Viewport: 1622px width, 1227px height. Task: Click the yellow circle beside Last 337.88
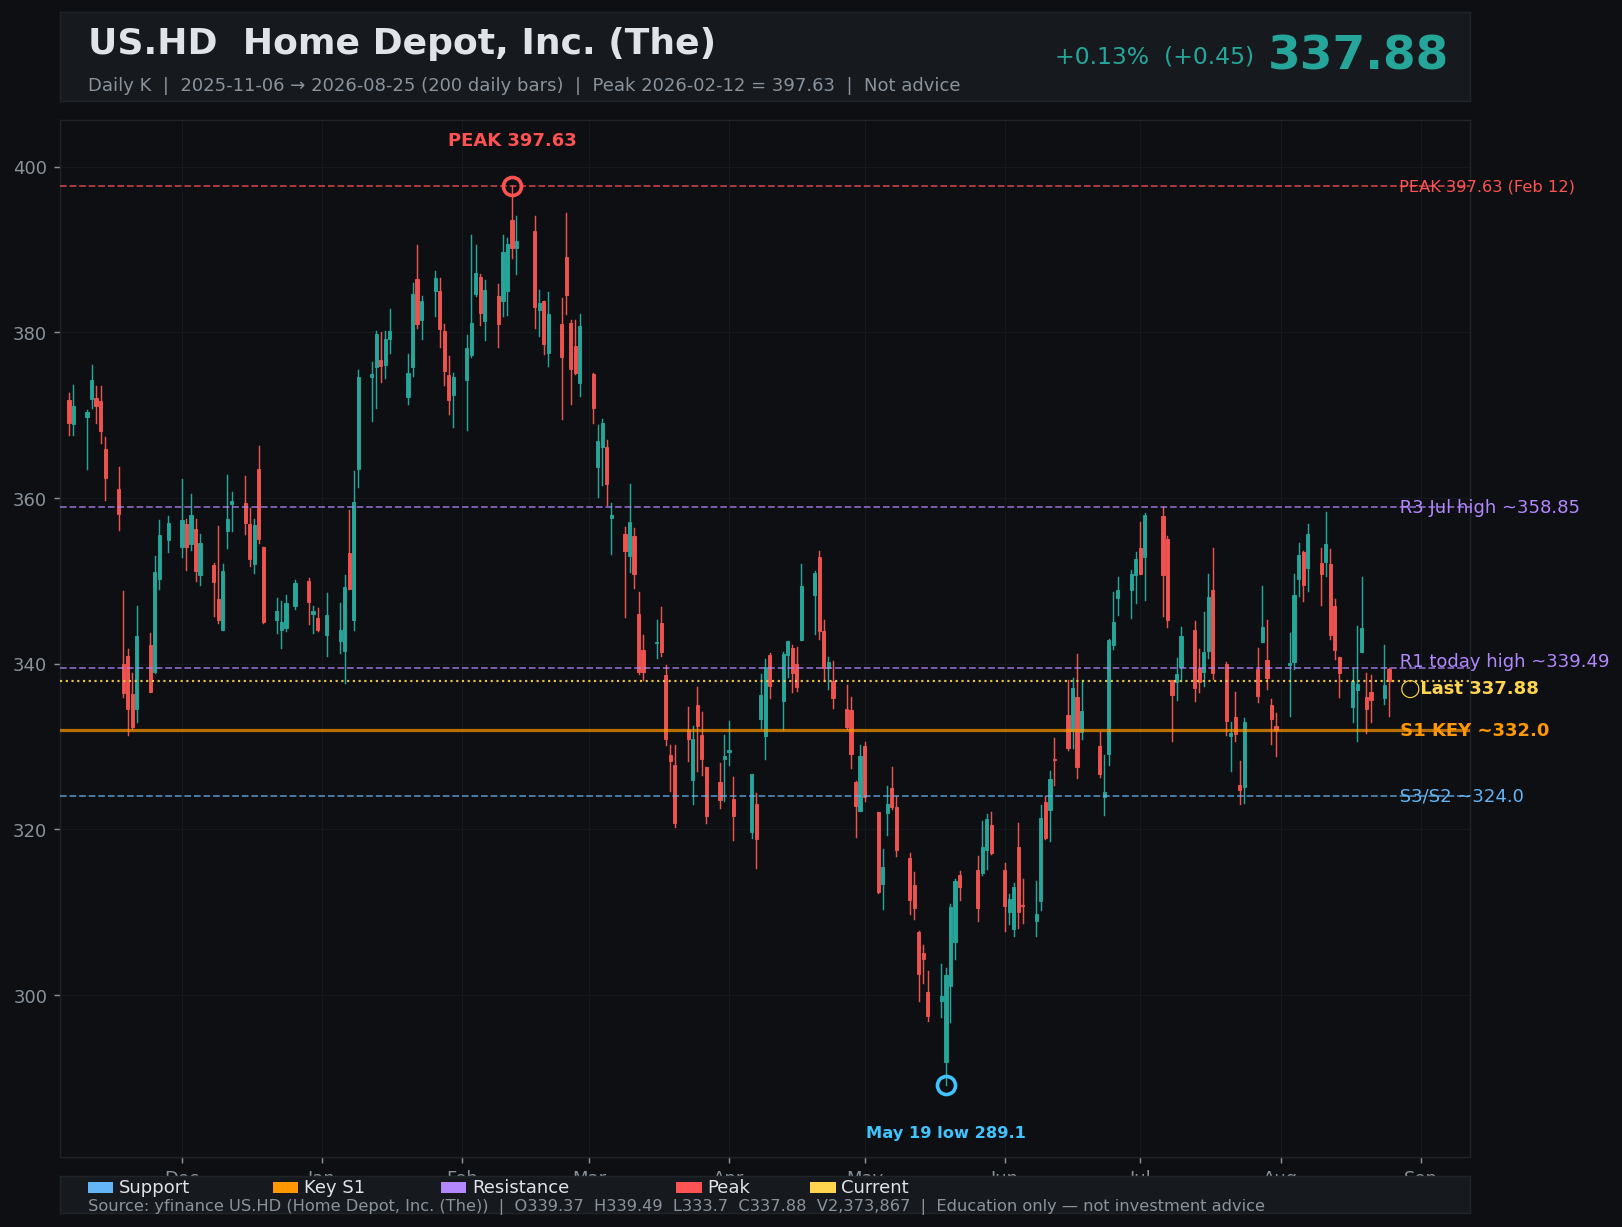[1410, 689]
